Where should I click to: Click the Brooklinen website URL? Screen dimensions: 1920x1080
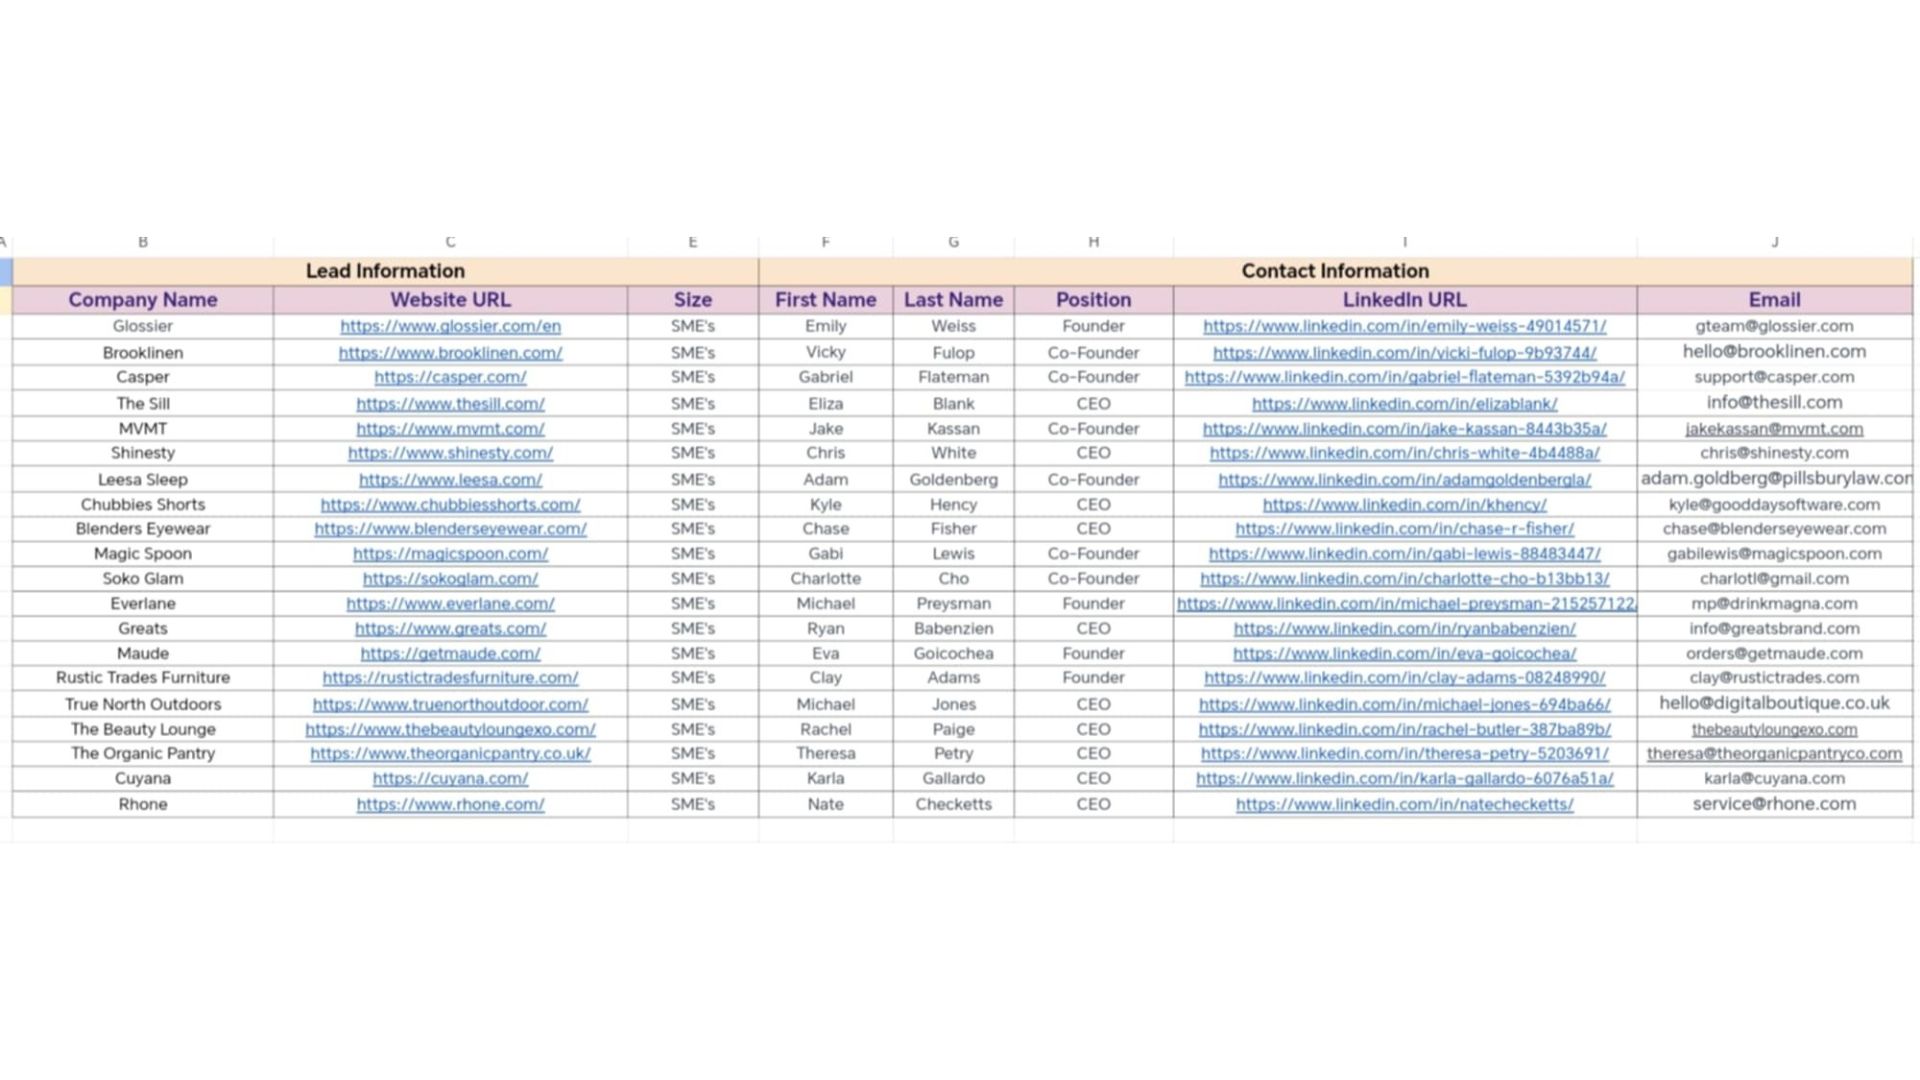click(x=450, y=353)
